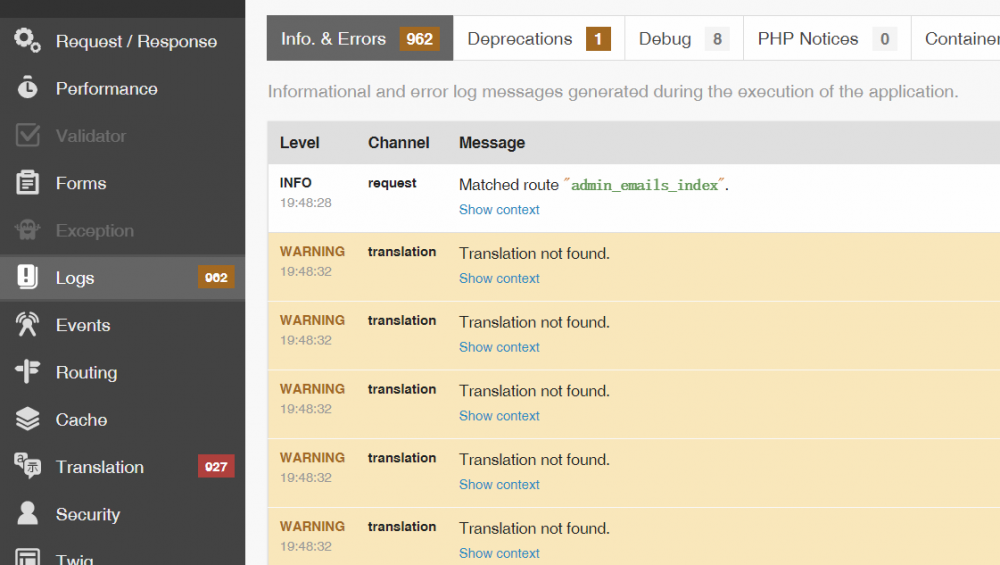Open the Events panel

tap(122, 325)
